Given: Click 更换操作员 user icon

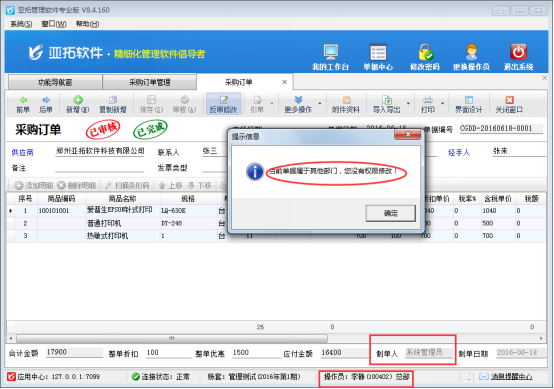Looking at the screenshot, I should [x=471, y=52].
